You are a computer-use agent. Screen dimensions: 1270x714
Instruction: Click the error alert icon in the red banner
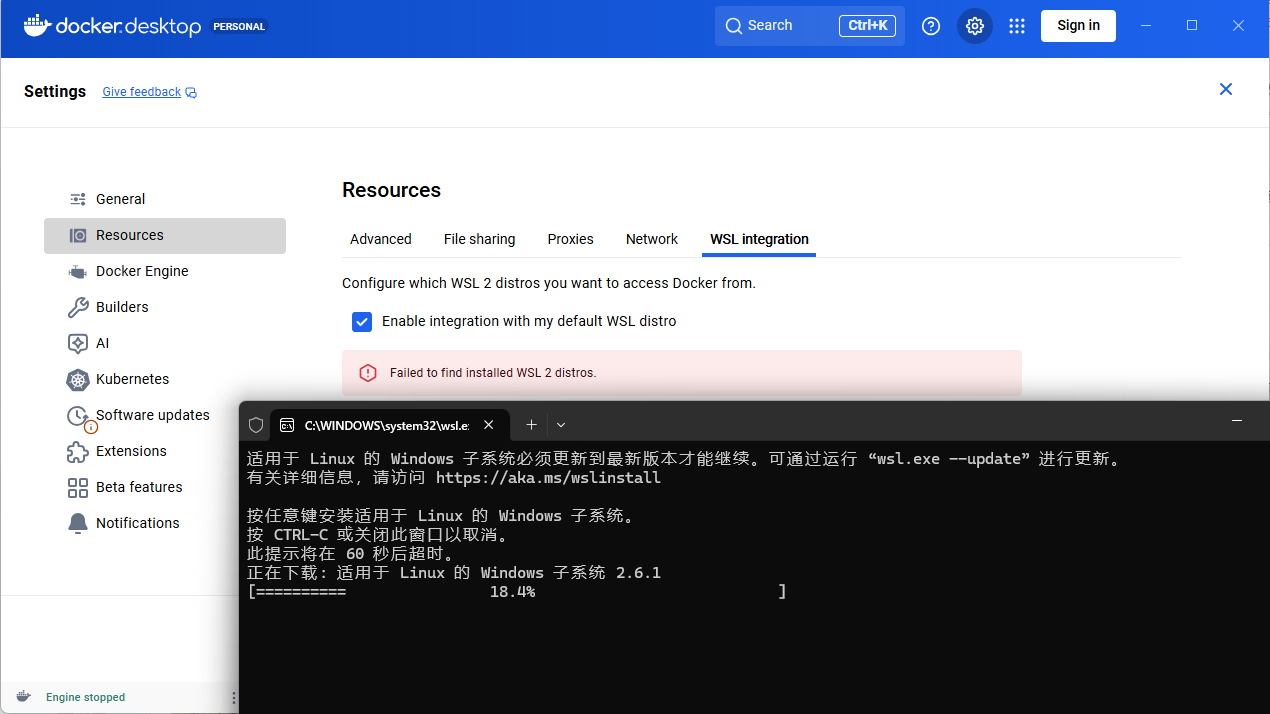pyautogui.click(x=368, y=373)
